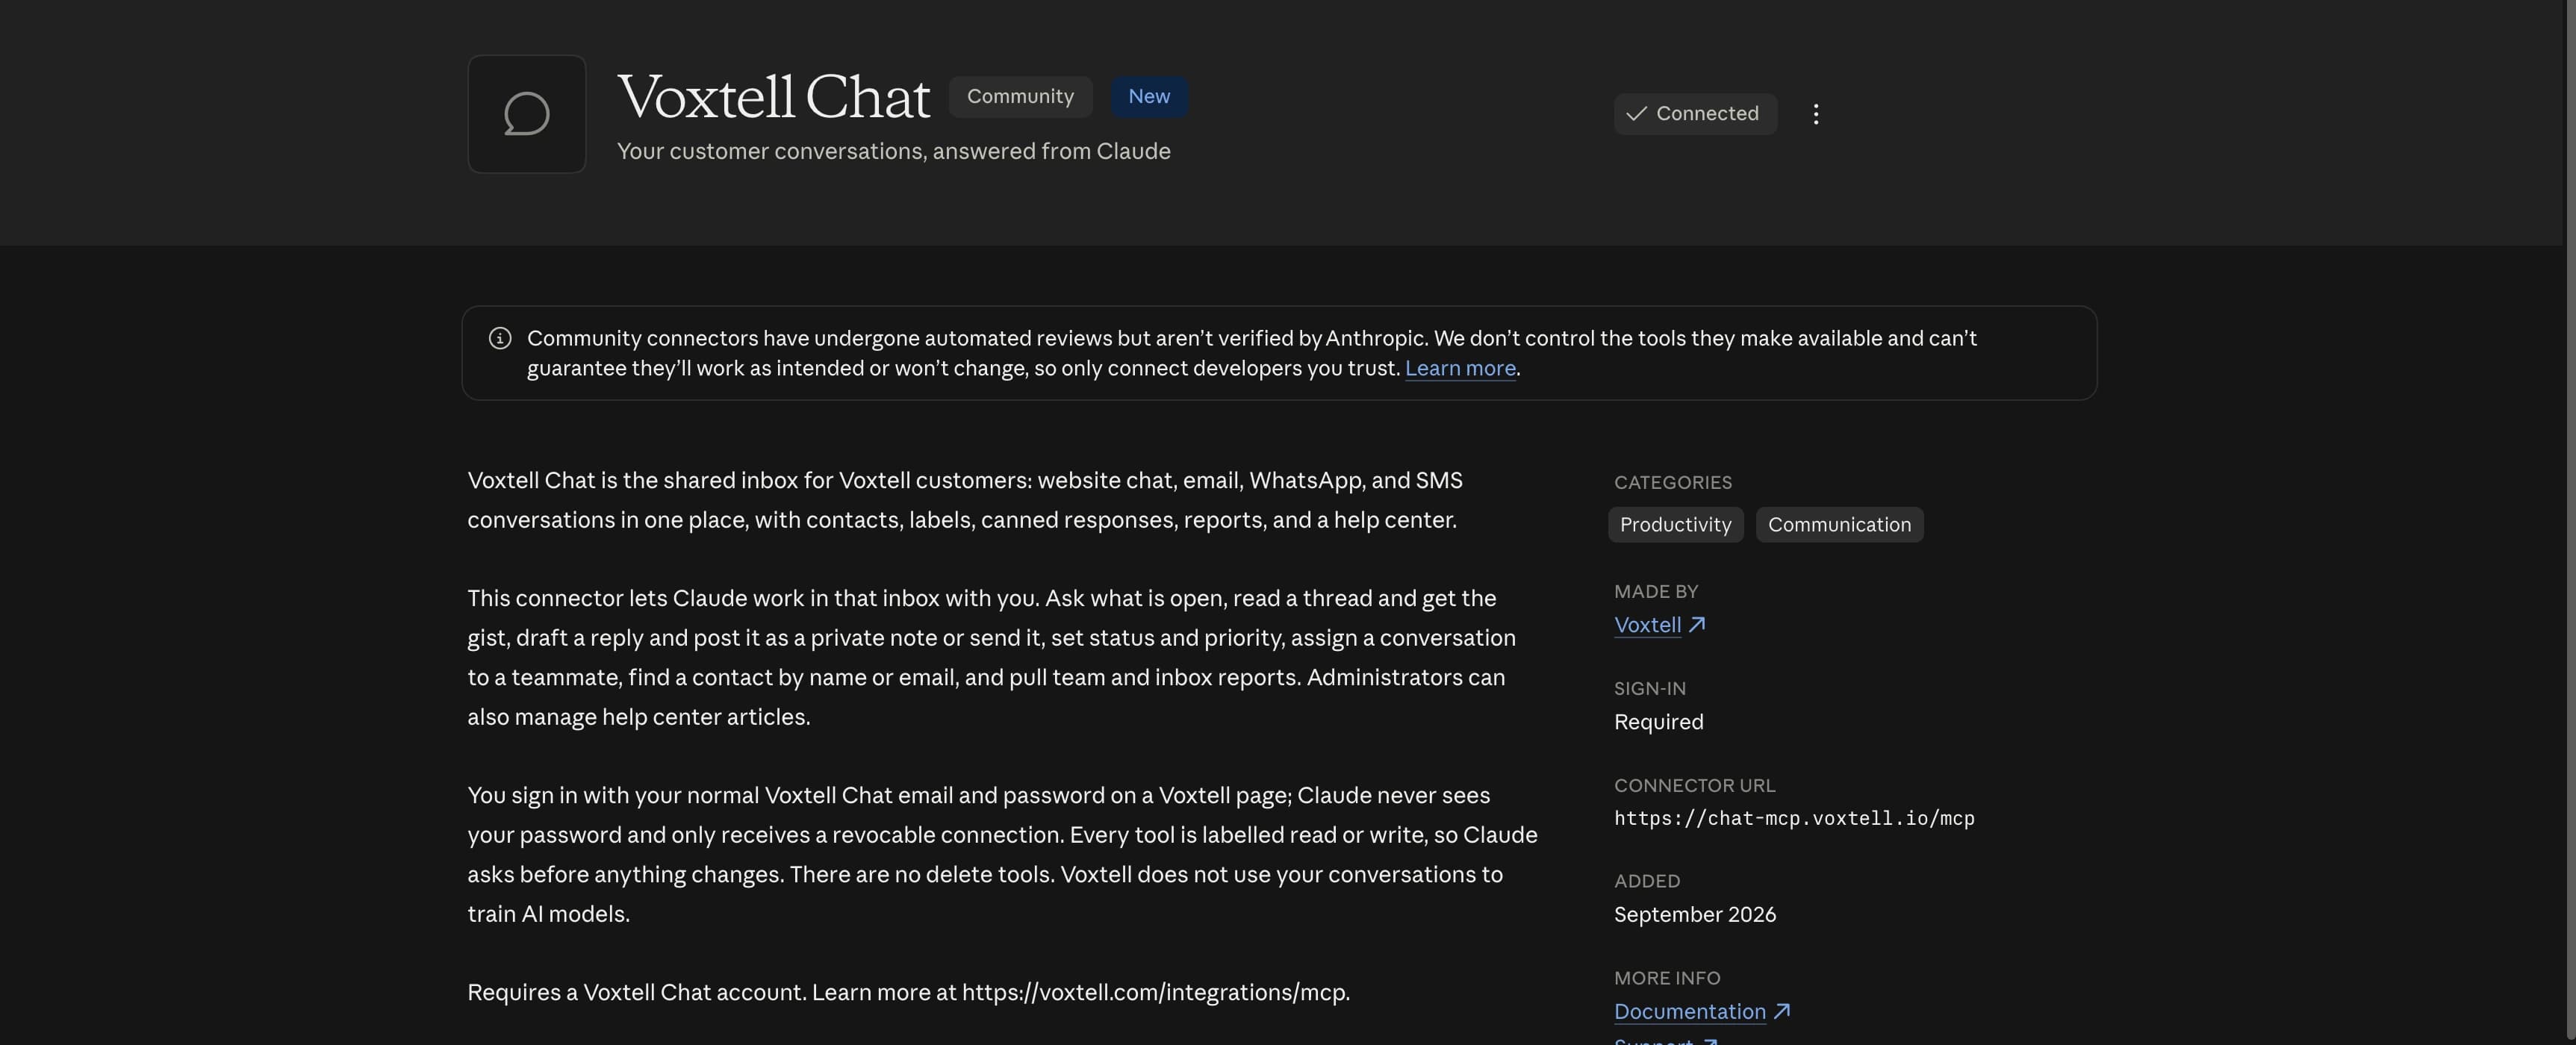Select the Productivity category tag

click(x=1675, y=525)
